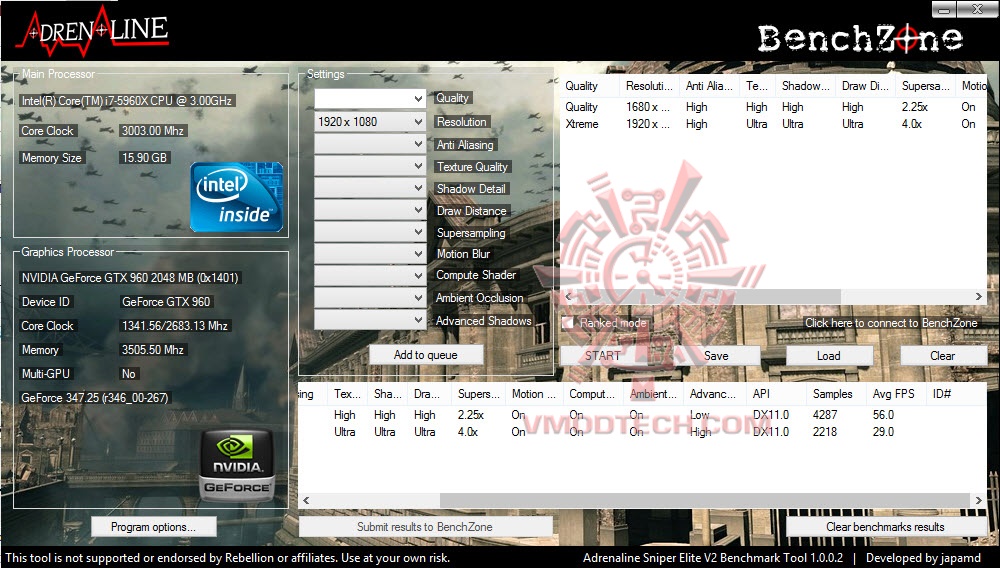Click the results Avg FPS column header
Image resolution: width=1000 pixels, height=568 pixels.
click(x=895, y=394)
